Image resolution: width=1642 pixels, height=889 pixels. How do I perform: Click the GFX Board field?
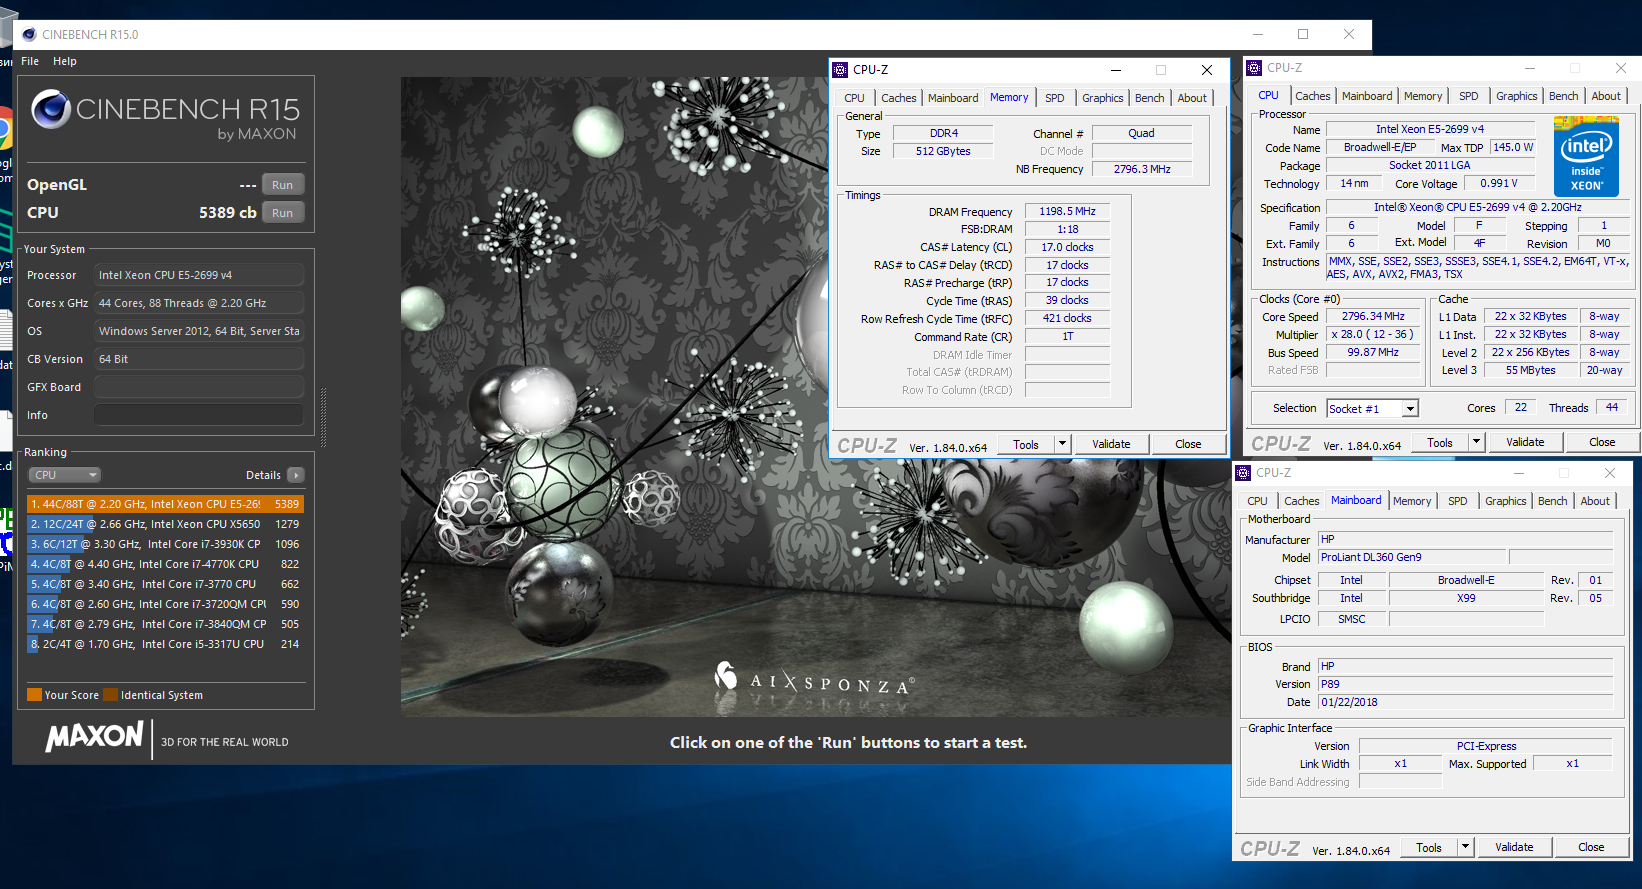tap(199, 387)
